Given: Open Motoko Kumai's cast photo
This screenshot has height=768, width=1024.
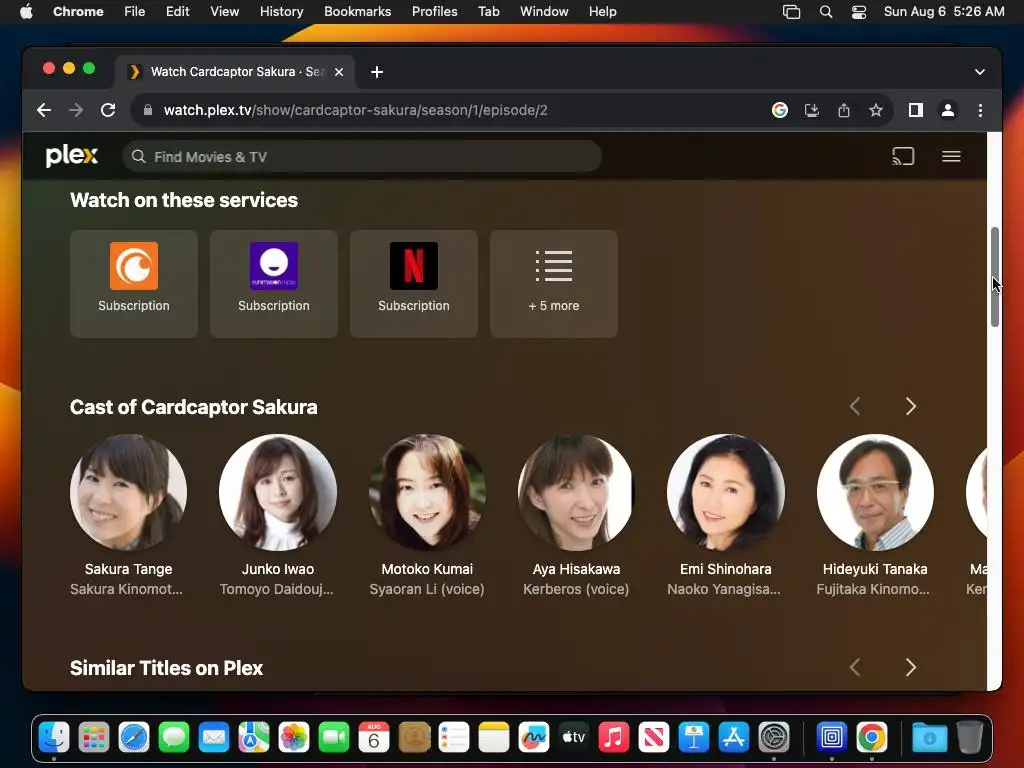Looking at the screenshot, I should (427, 492).
